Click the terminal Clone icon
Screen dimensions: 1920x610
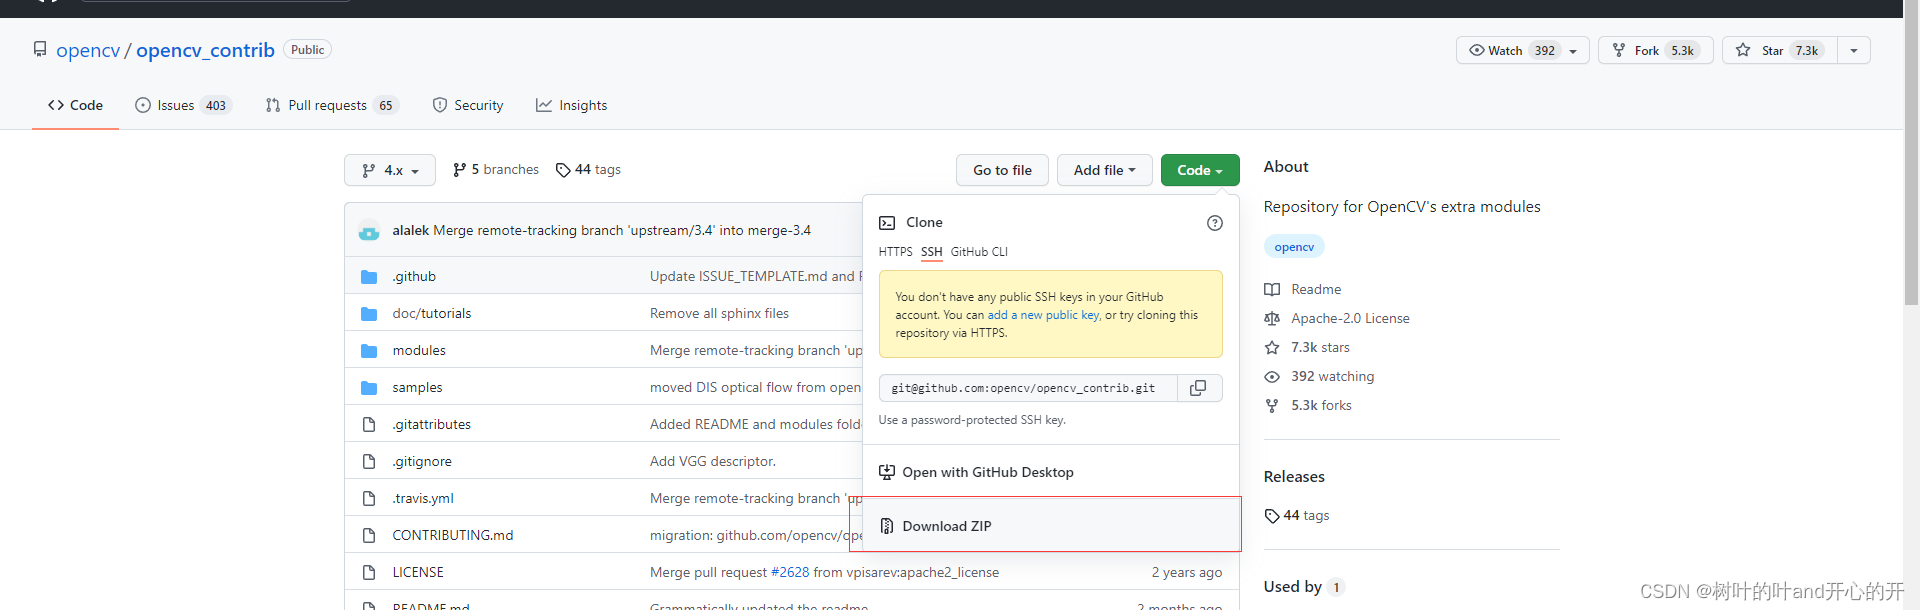click(887, 223)
